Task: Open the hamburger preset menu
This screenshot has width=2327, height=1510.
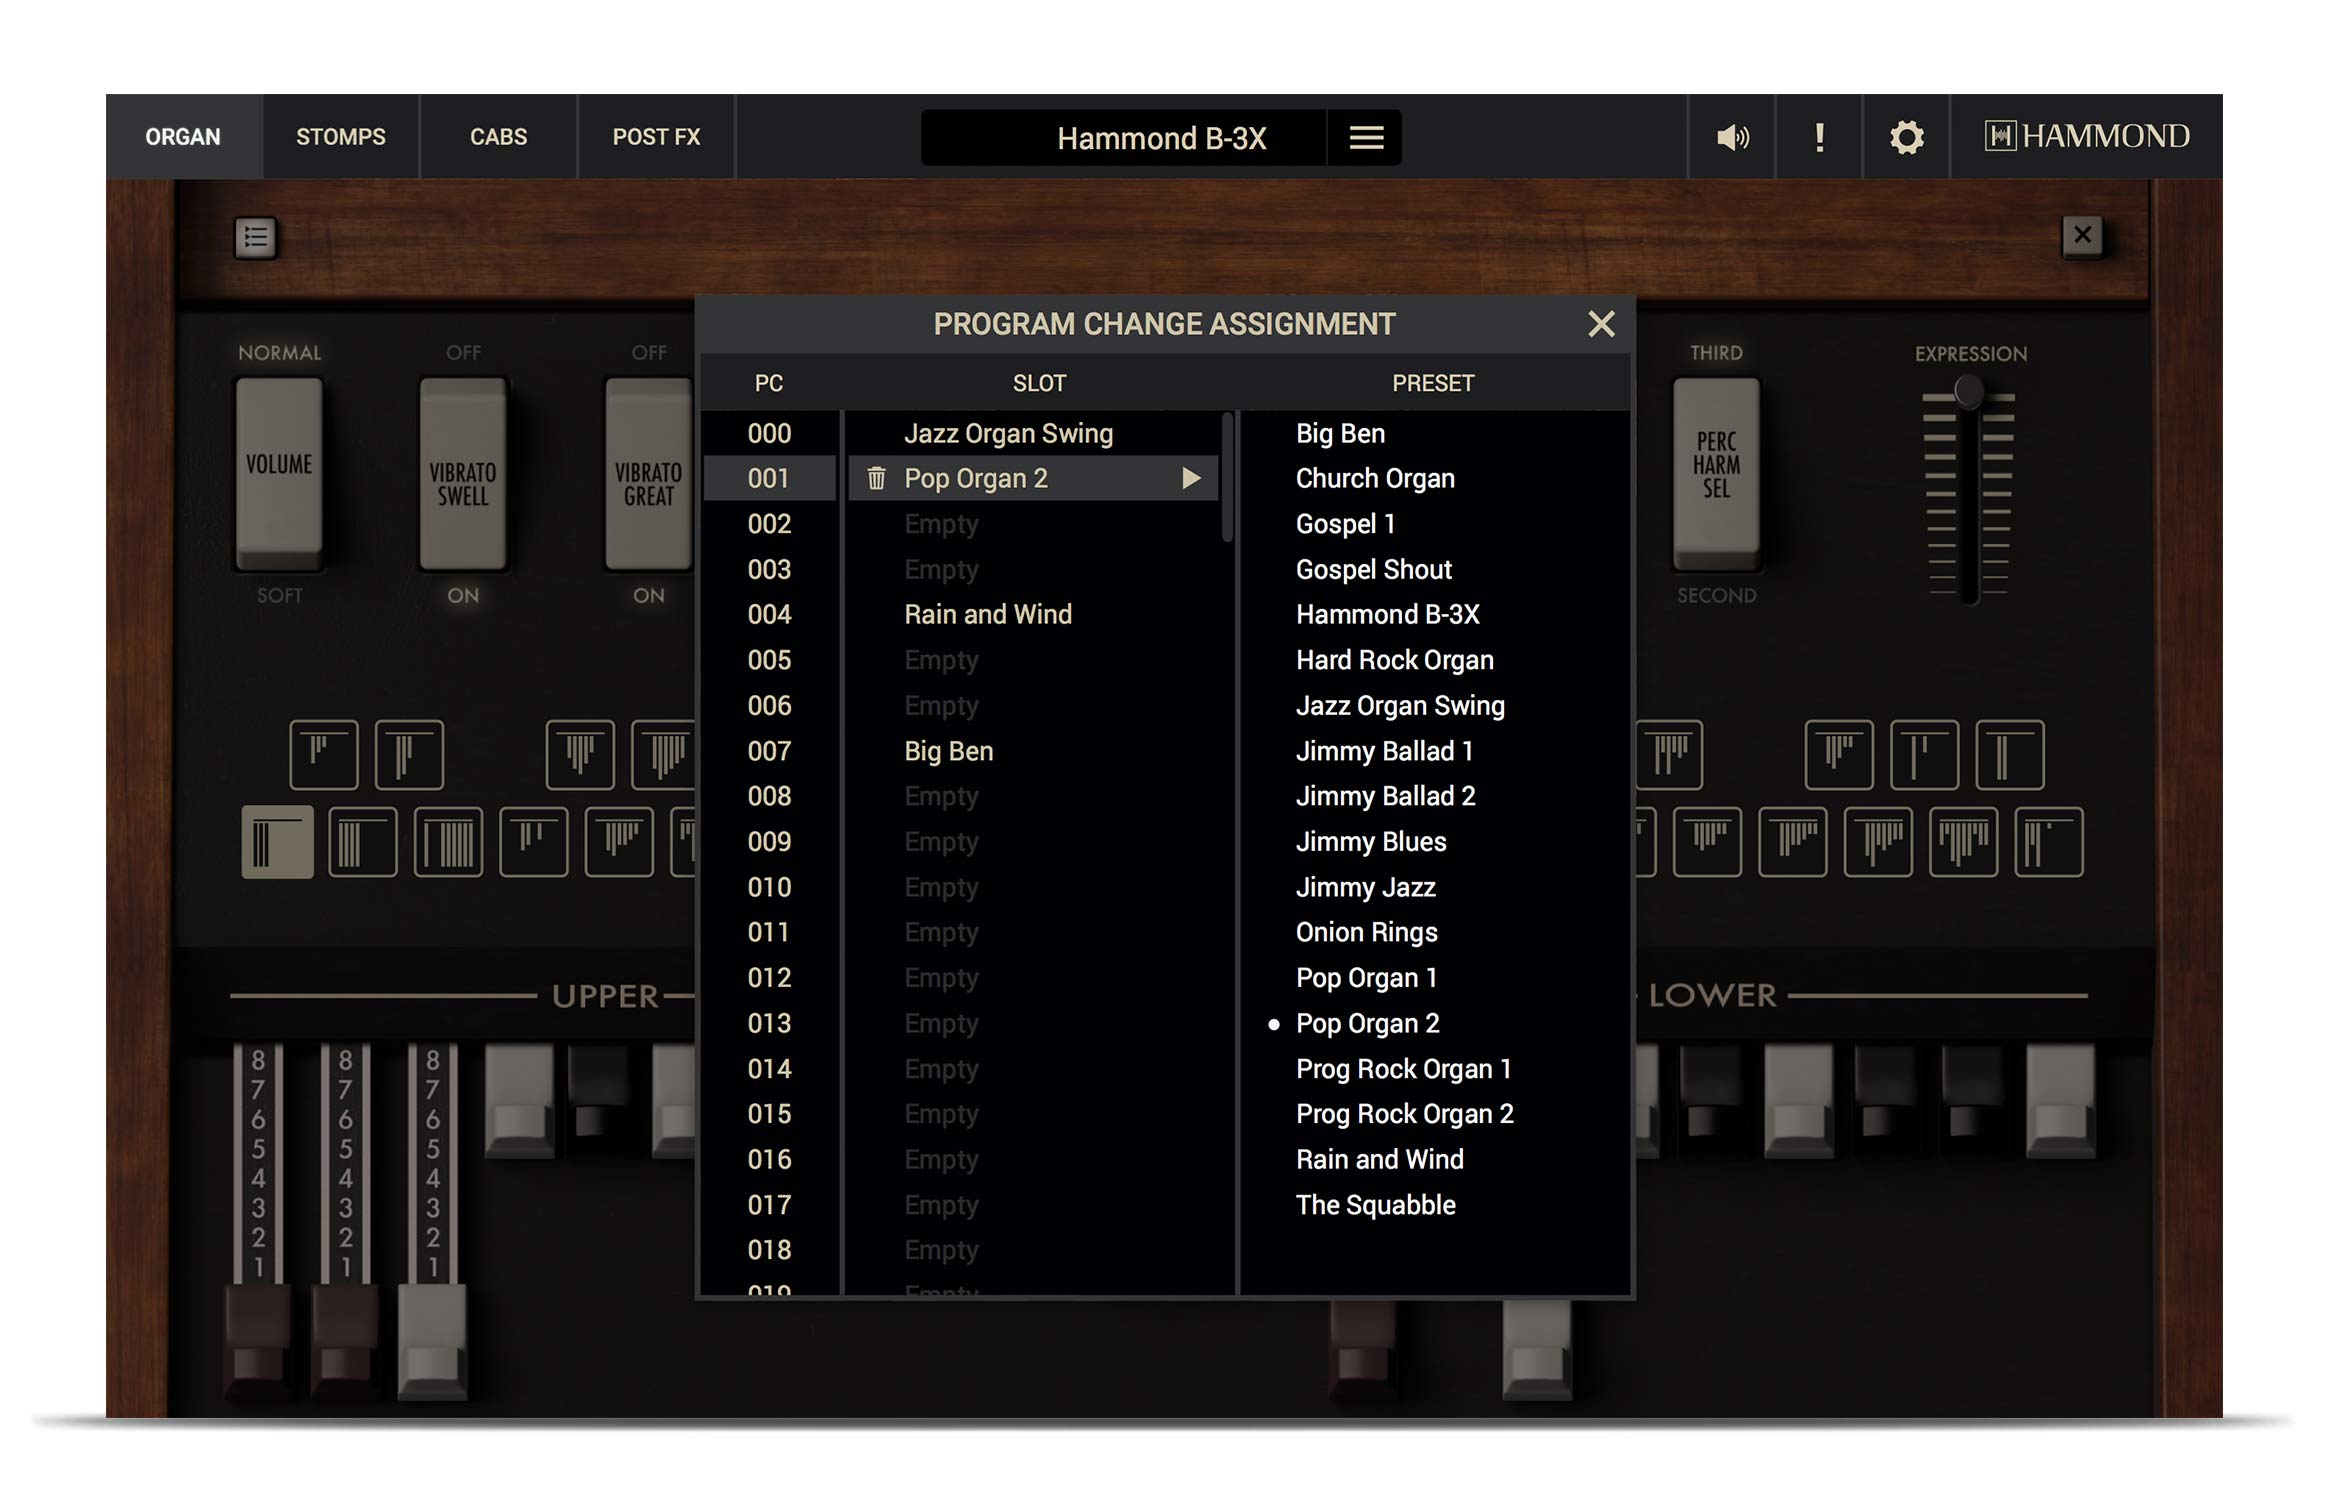Action: click(1366, 137)
